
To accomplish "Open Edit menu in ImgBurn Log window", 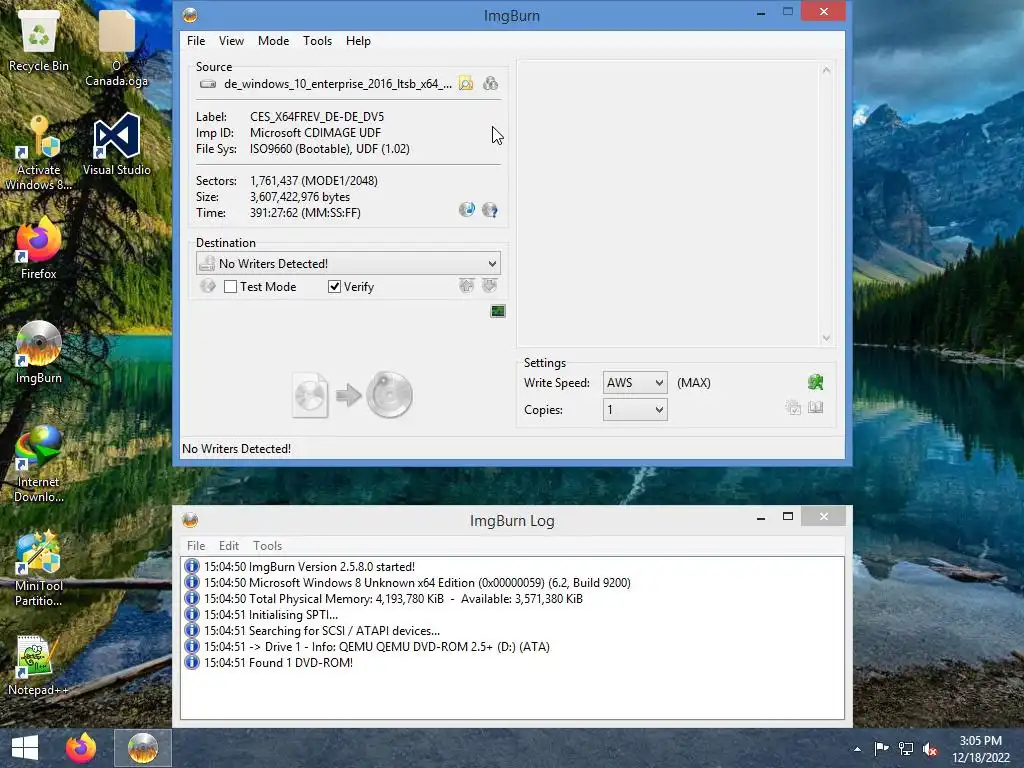I will click(229, 545).
